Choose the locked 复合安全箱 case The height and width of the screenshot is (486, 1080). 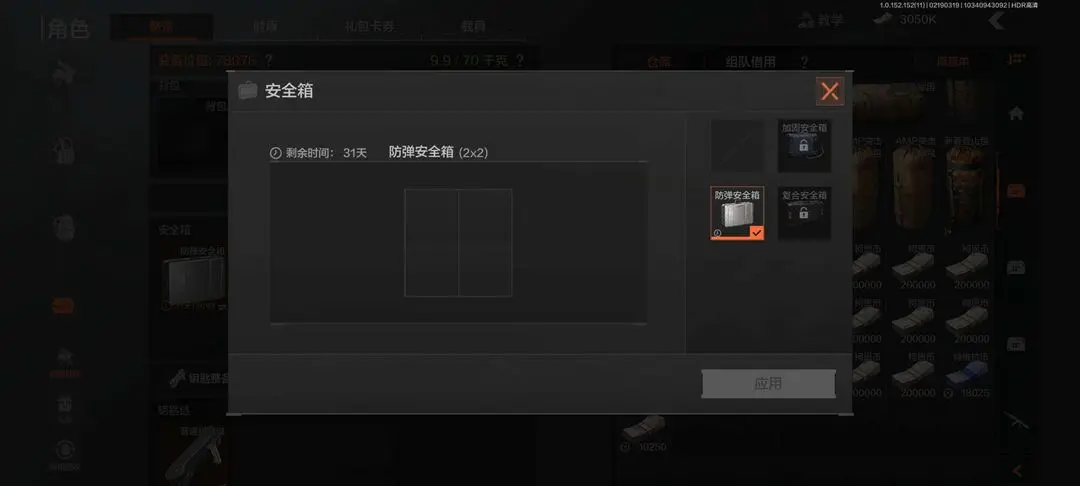click(804, 213)
